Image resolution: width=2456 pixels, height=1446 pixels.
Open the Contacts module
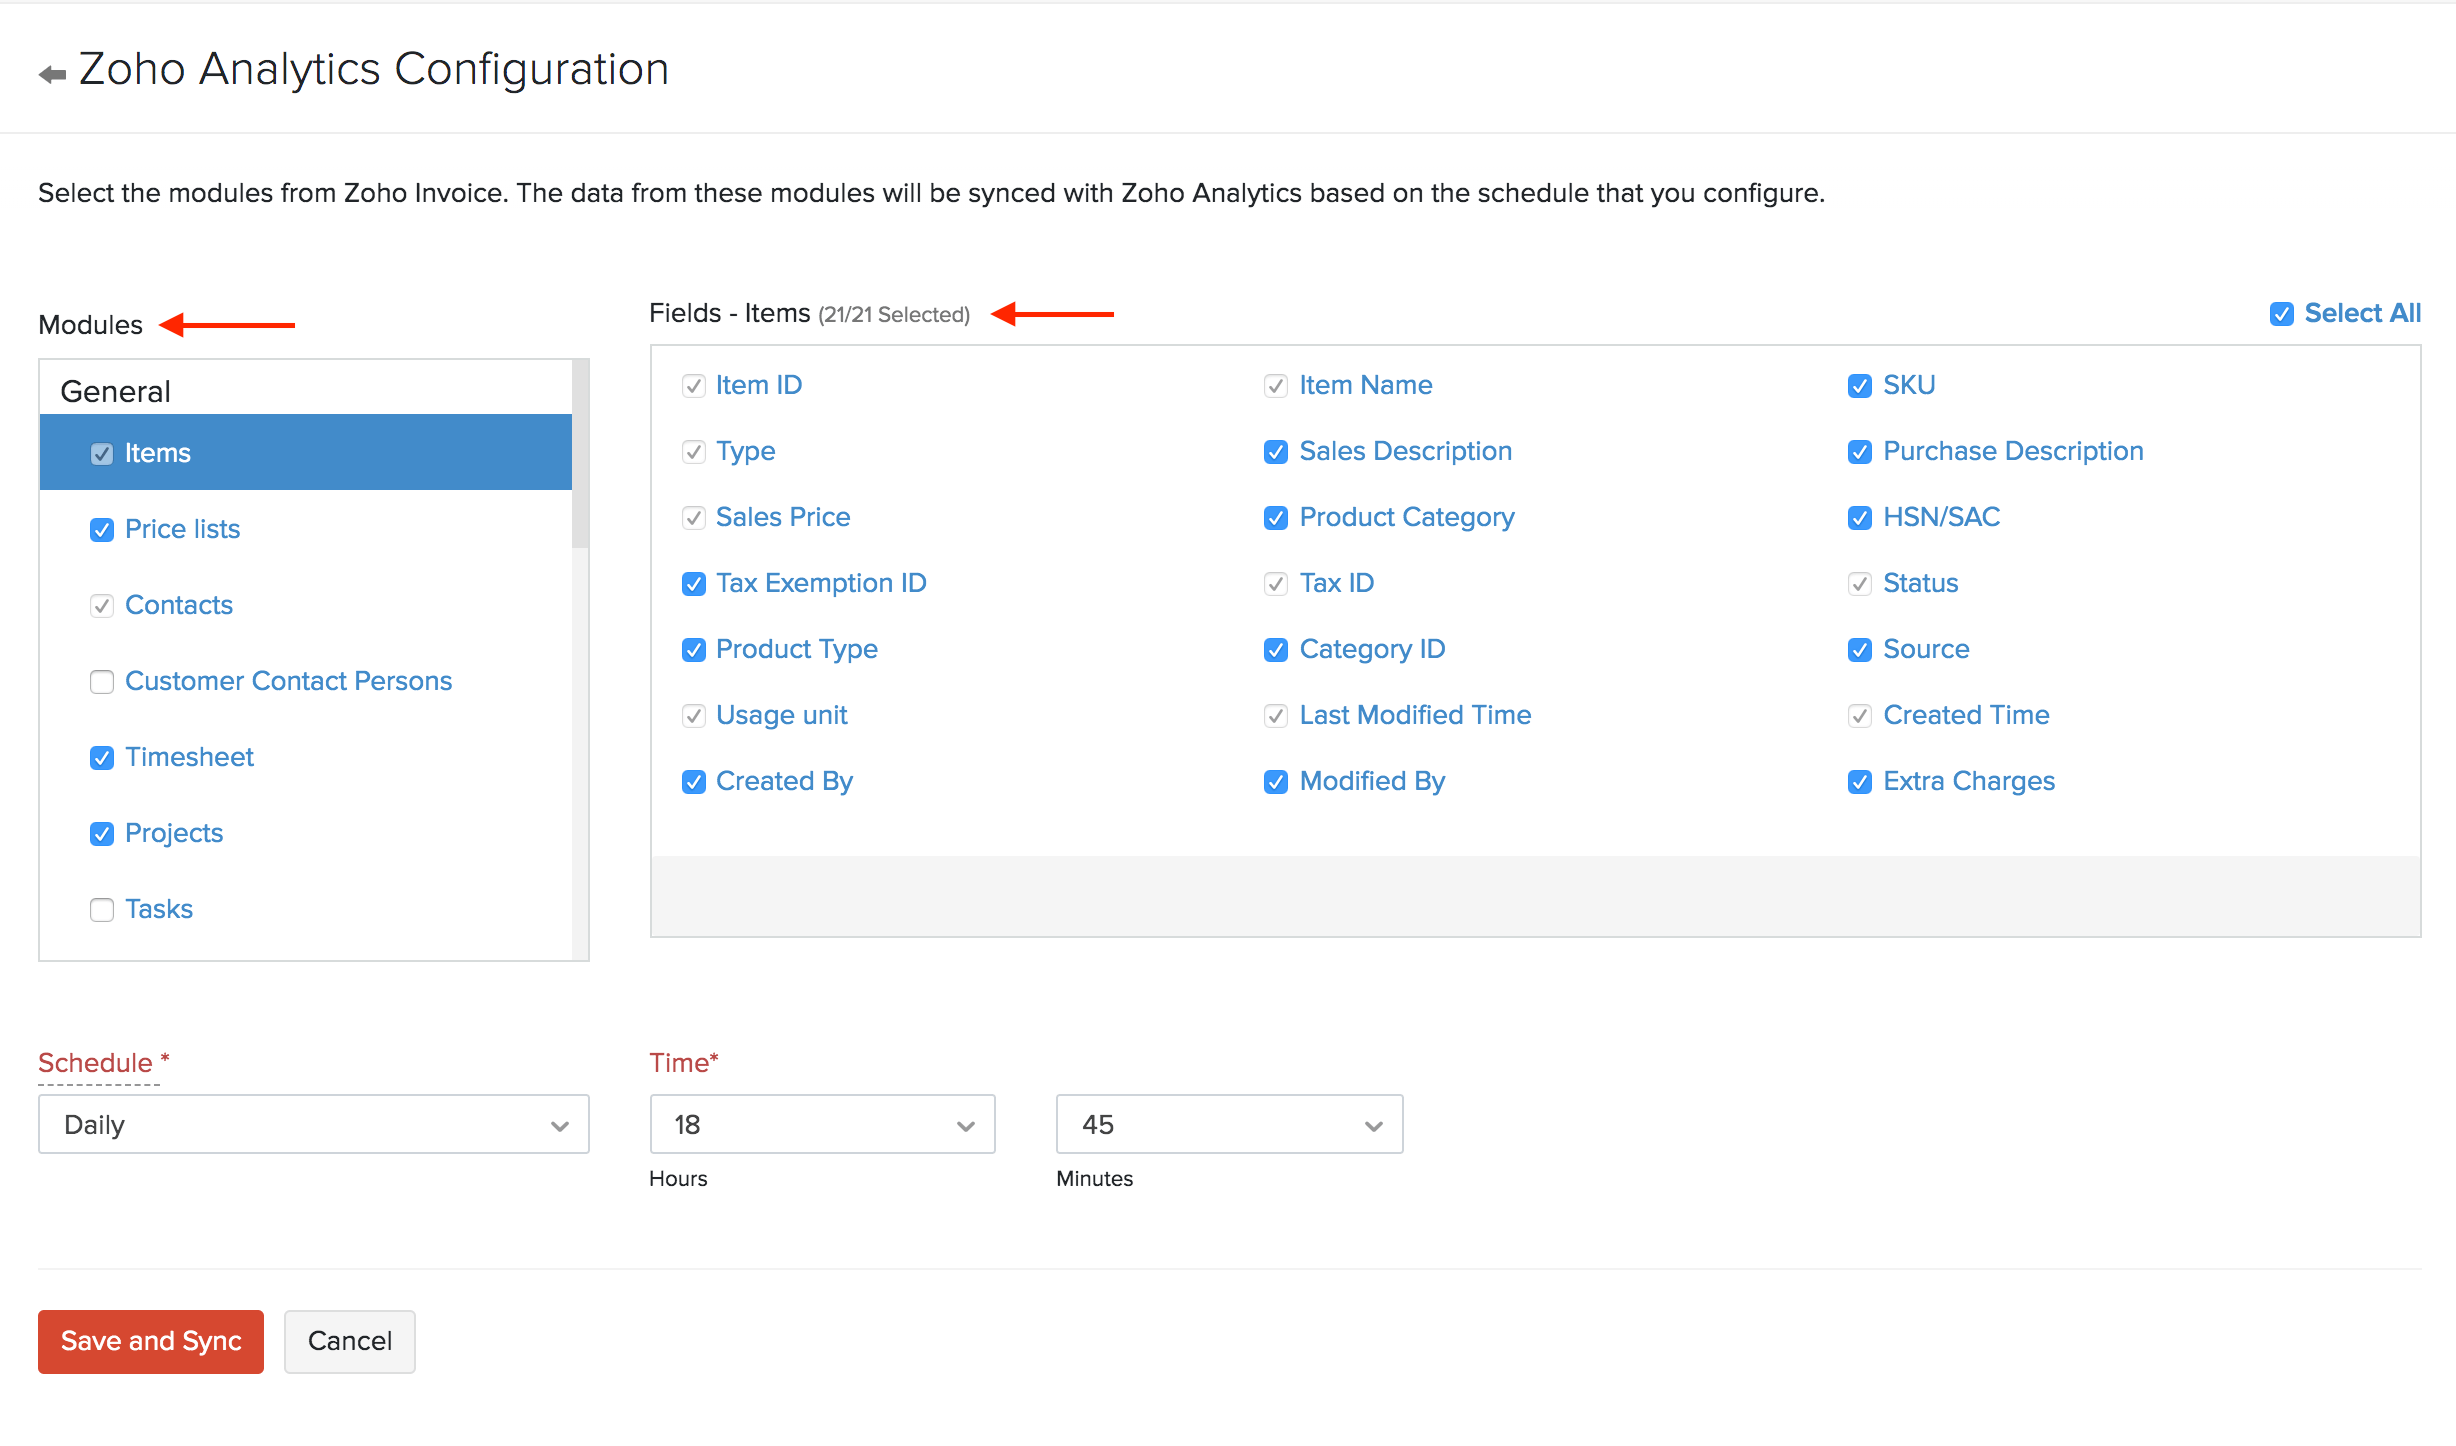click(x=178, y=605)
